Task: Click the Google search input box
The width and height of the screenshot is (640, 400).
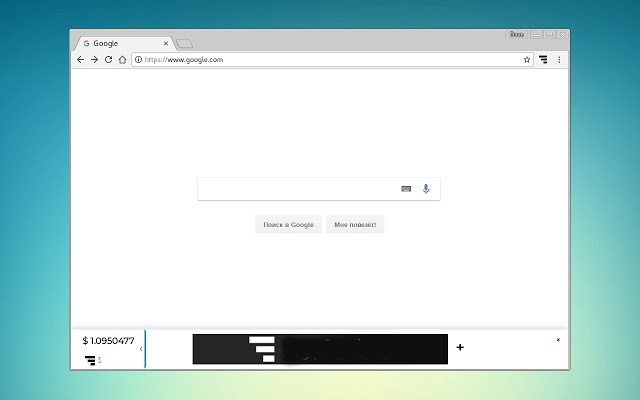Action: tap(319, 189)
